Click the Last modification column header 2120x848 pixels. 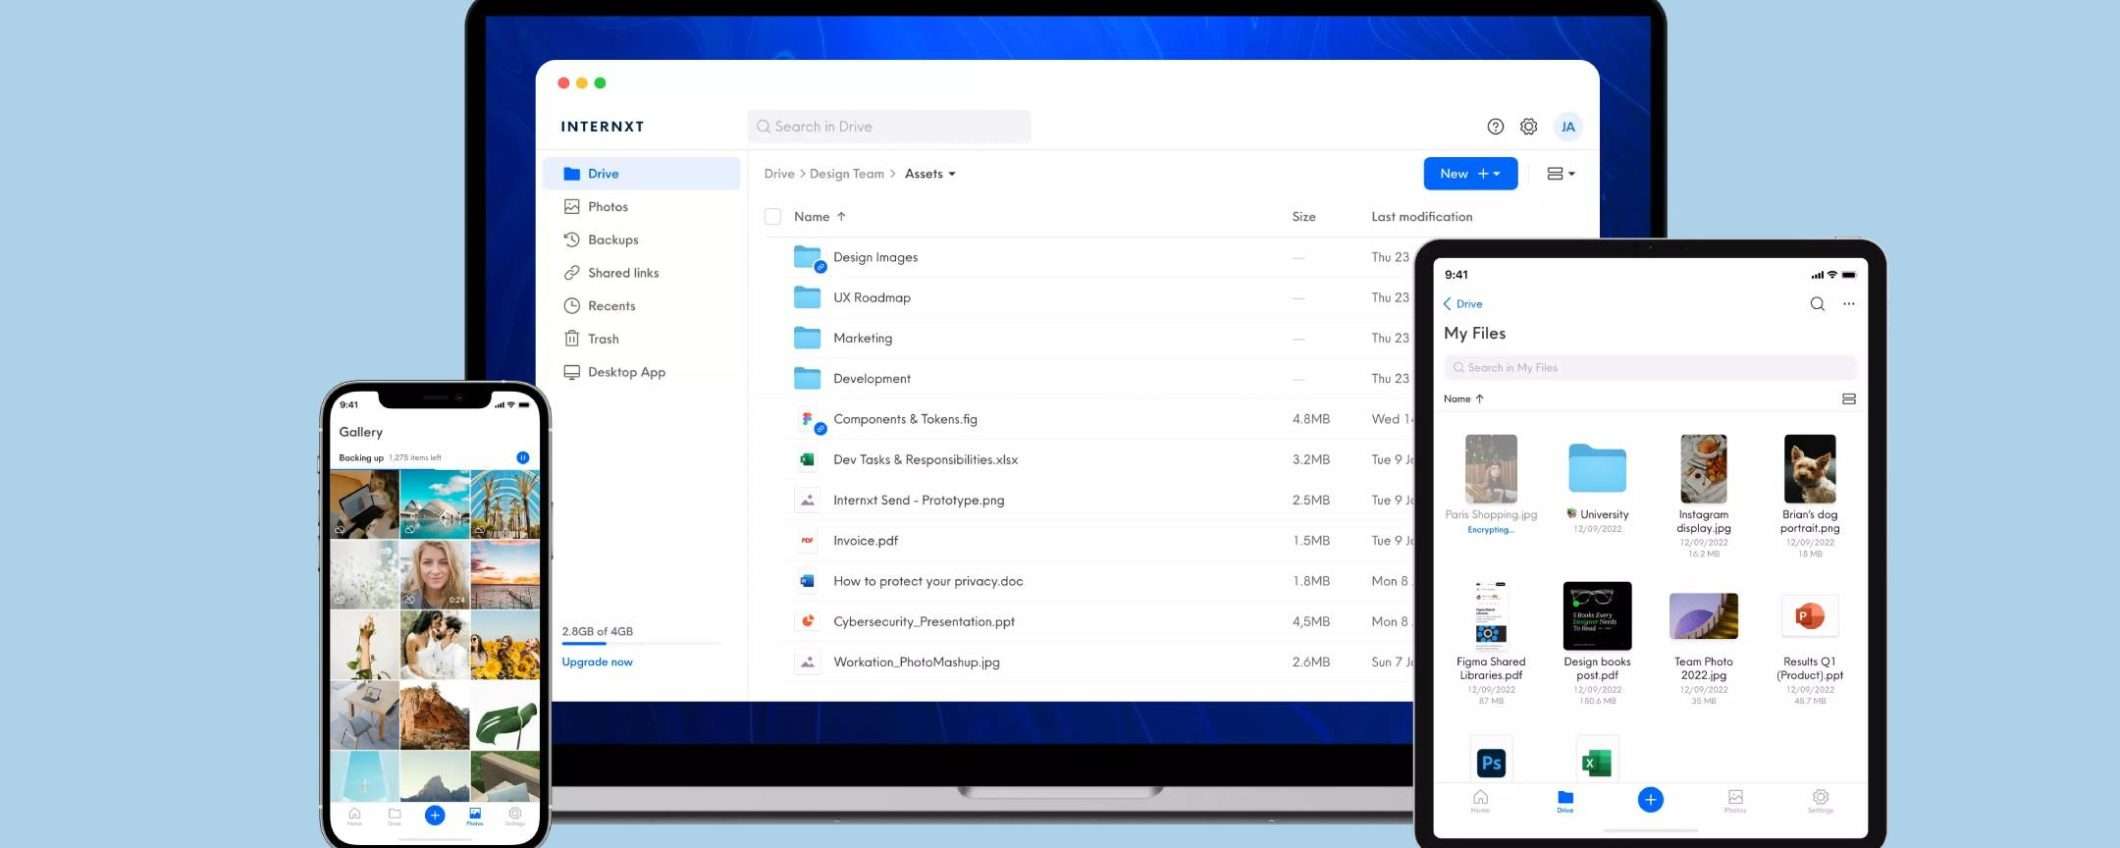[1422, 217]
